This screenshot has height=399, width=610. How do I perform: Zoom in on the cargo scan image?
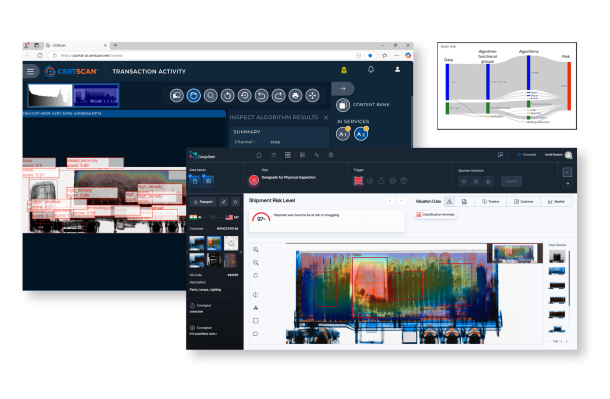[256, 250]
